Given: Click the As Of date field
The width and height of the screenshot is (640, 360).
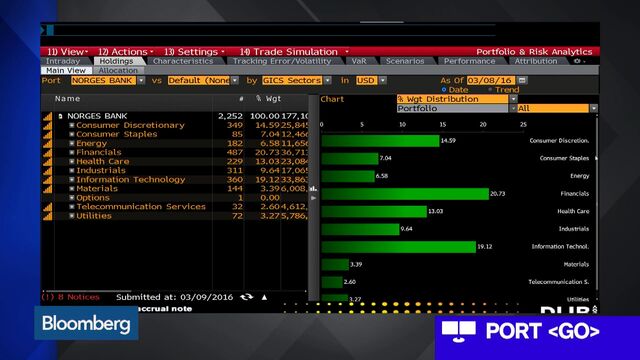Looking at the screenshot, I should tap(491, 80).
